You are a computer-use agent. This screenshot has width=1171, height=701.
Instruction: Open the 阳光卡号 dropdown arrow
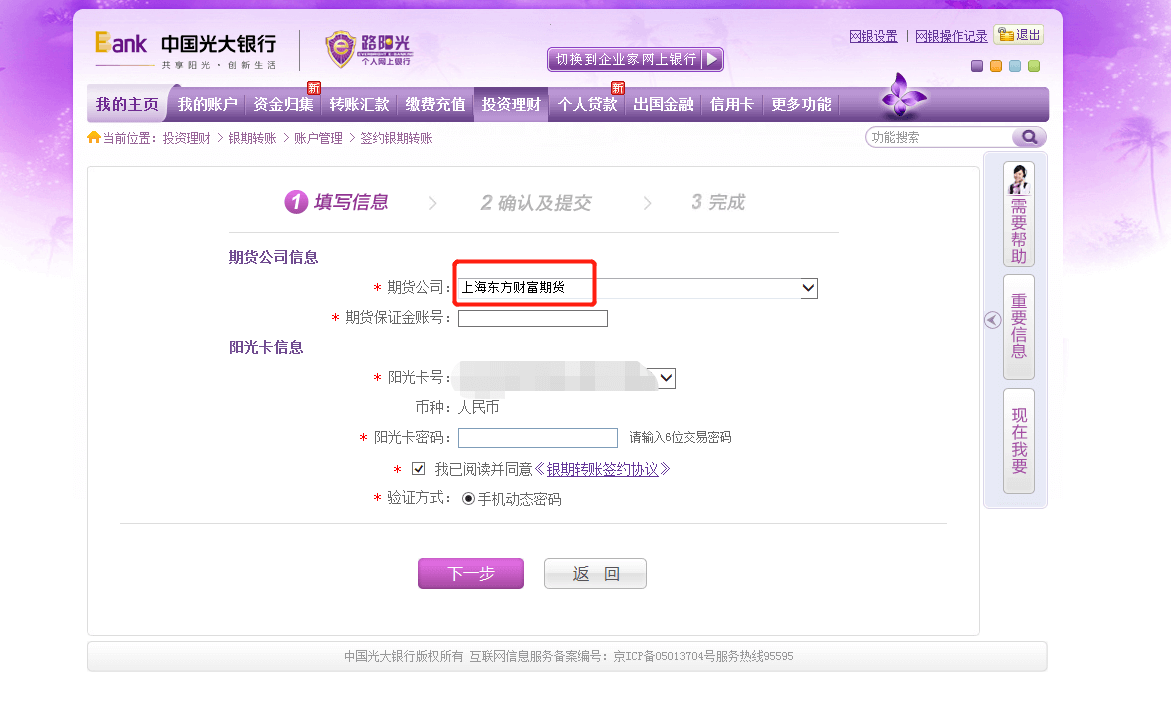[666, 378]
